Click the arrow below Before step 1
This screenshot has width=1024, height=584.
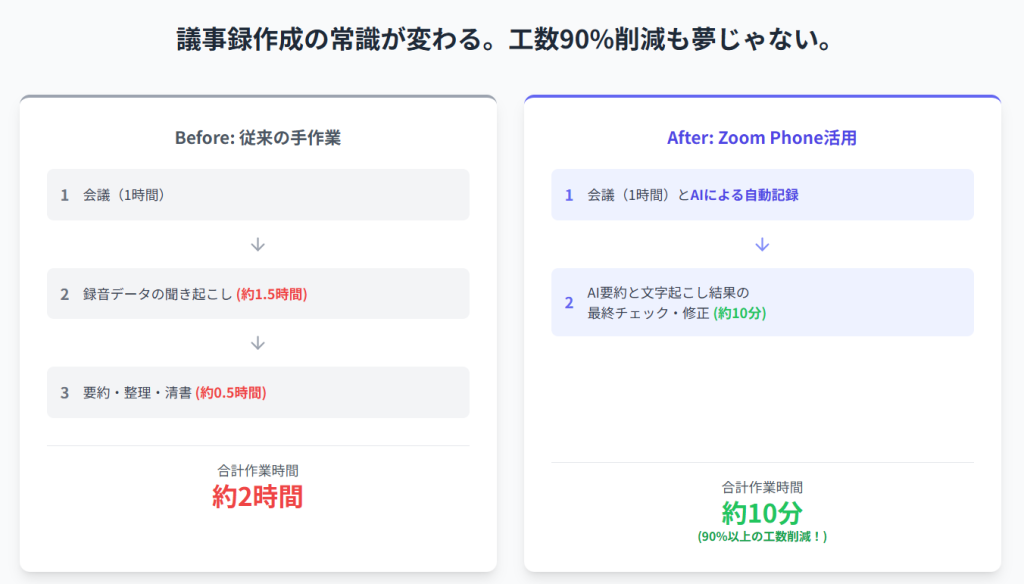coord(258,244)
